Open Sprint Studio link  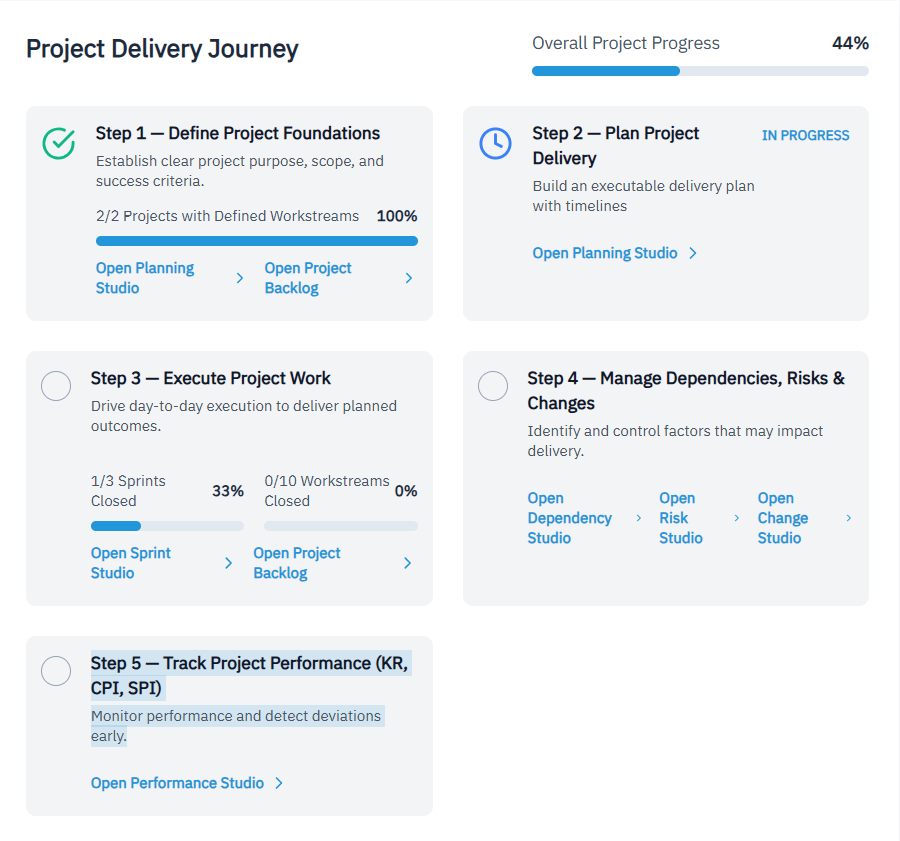131,563
